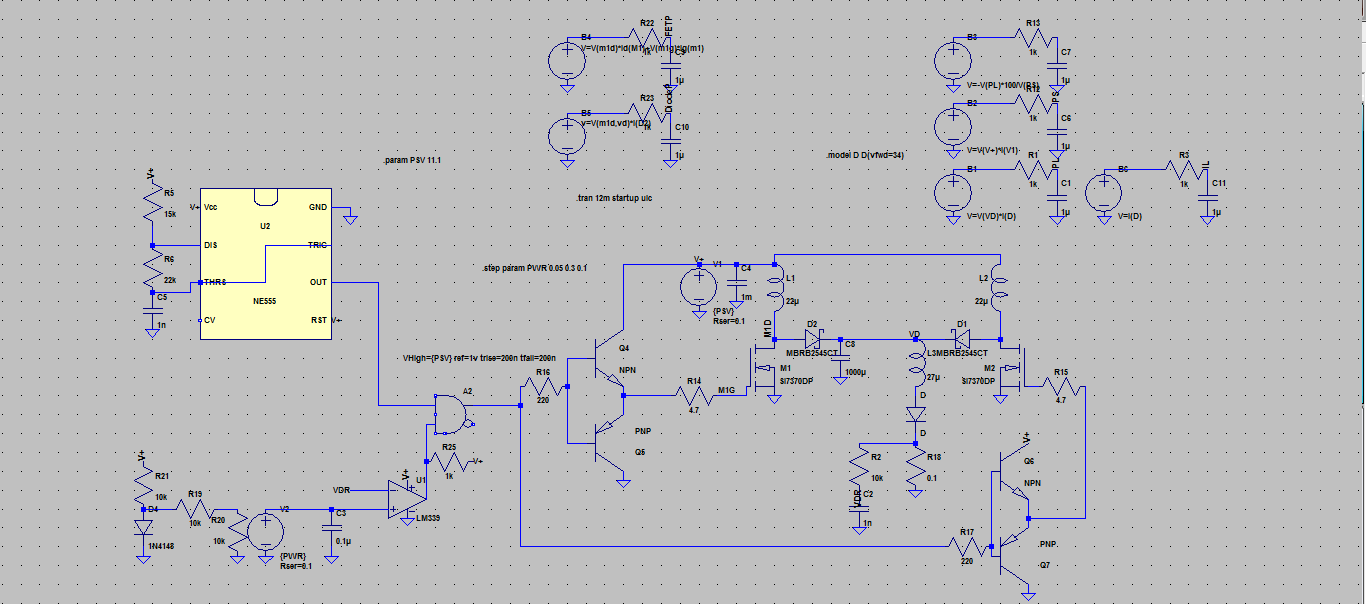Select the 1N4148 diode D4
The height and width of the screenshot is (604, 1366).
click(x=144, y=527)
